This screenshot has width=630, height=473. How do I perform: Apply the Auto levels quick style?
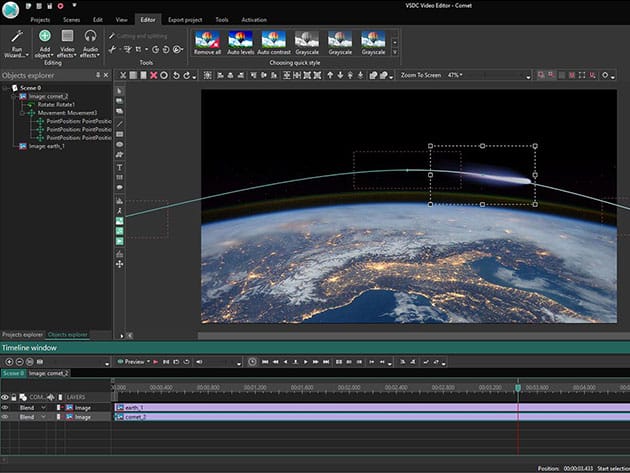point(241,42)
